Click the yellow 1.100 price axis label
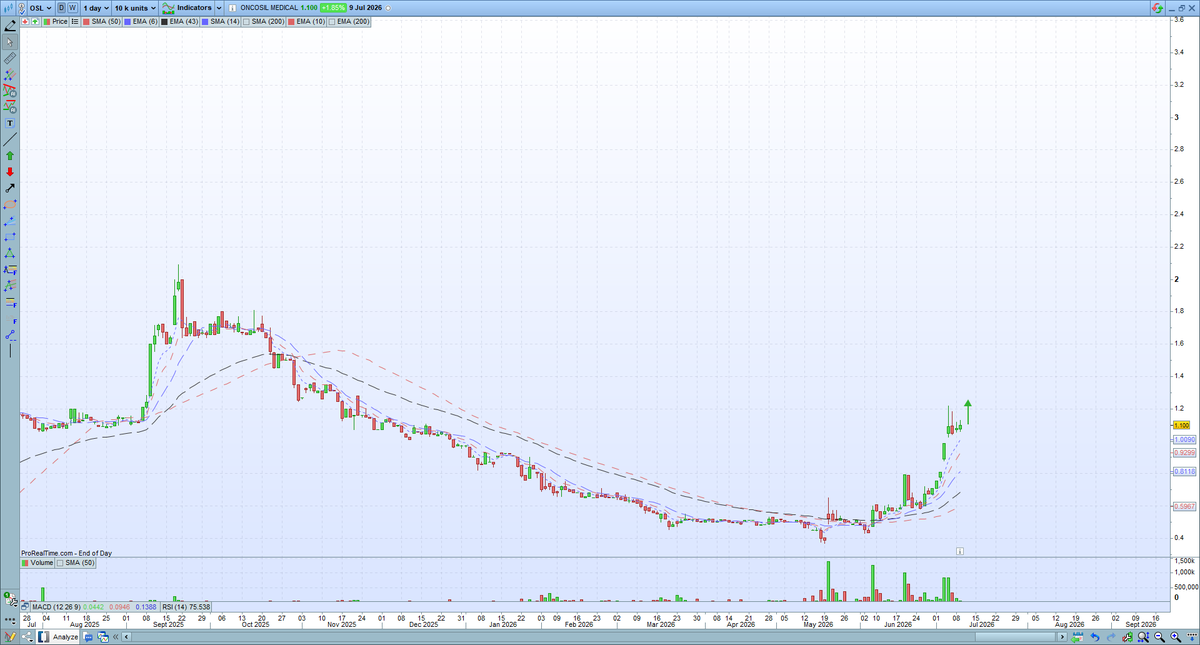 (1180, 426)
